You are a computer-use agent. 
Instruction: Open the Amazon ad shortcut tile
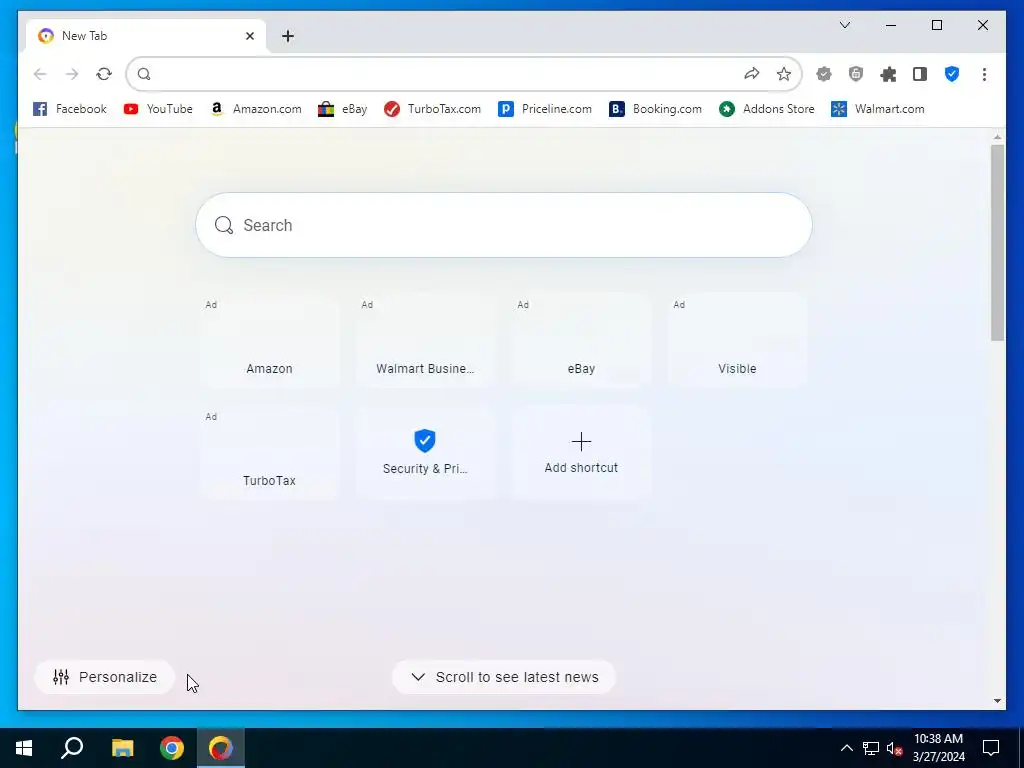[269, 340]
